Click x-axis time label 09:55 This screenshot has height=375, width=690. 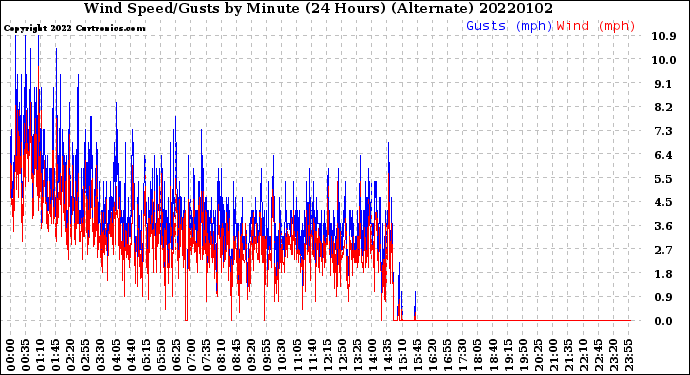tap(267, 355)
